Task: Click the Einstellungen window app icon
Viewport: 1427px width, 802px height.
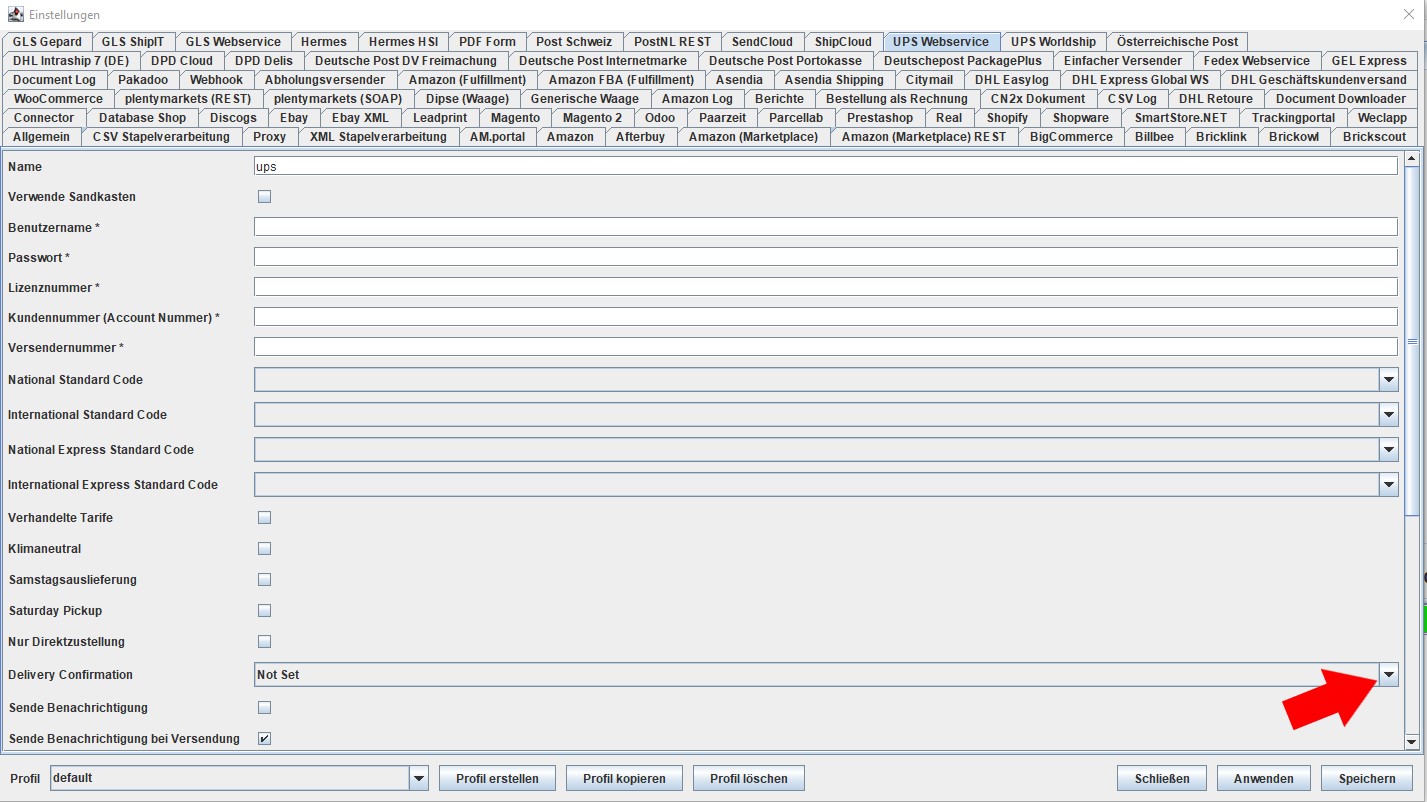Action: 14,14
